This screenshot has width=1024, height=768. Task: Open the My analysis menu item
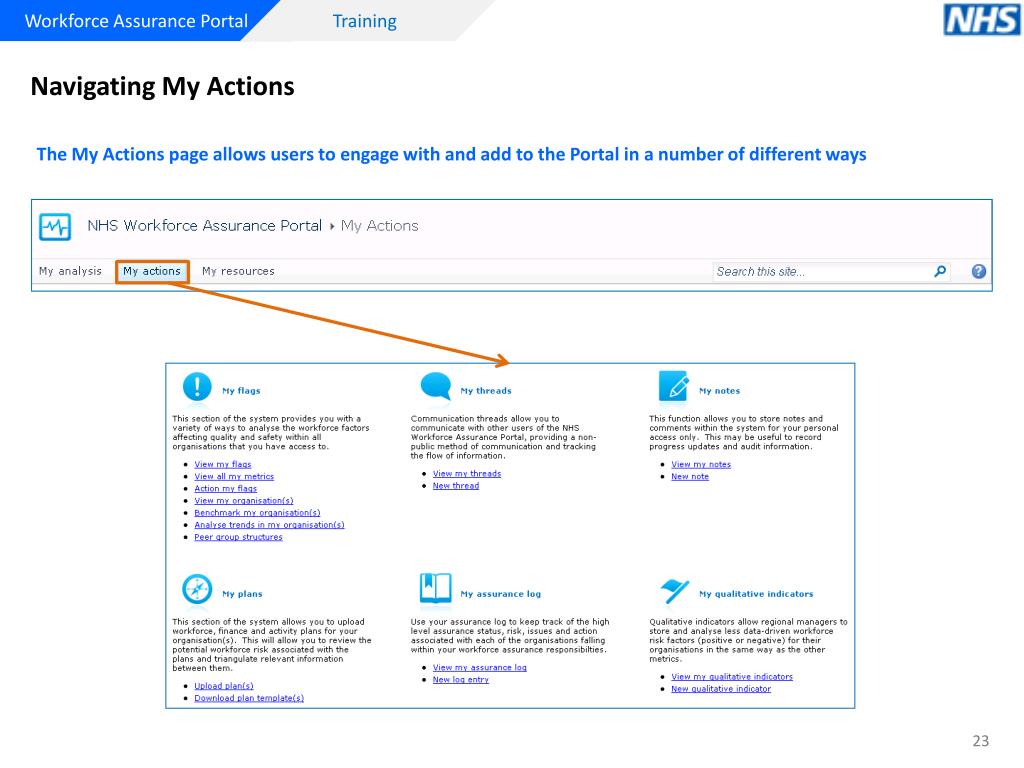[x=71, y=271]
